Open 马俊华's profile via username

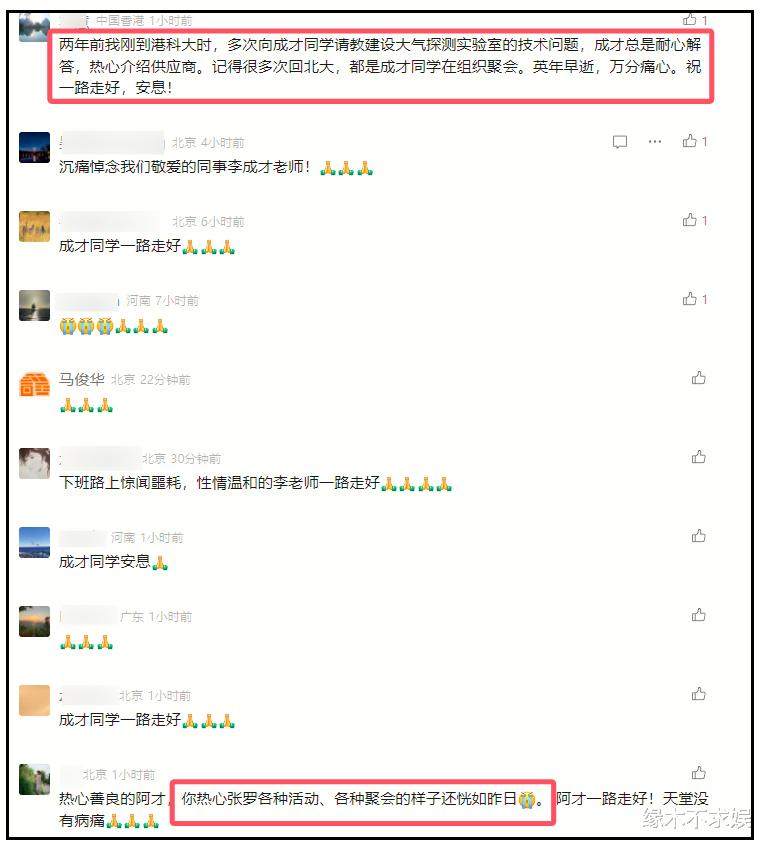click(81, 380)
